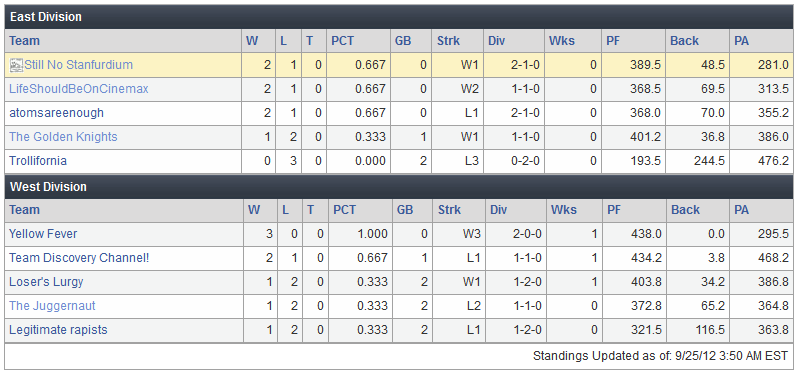Image resolution: width=798 pixels, height=374 pixels.
Task: Open the Still No Stanfurdium team link
Action: coord(78,65)
